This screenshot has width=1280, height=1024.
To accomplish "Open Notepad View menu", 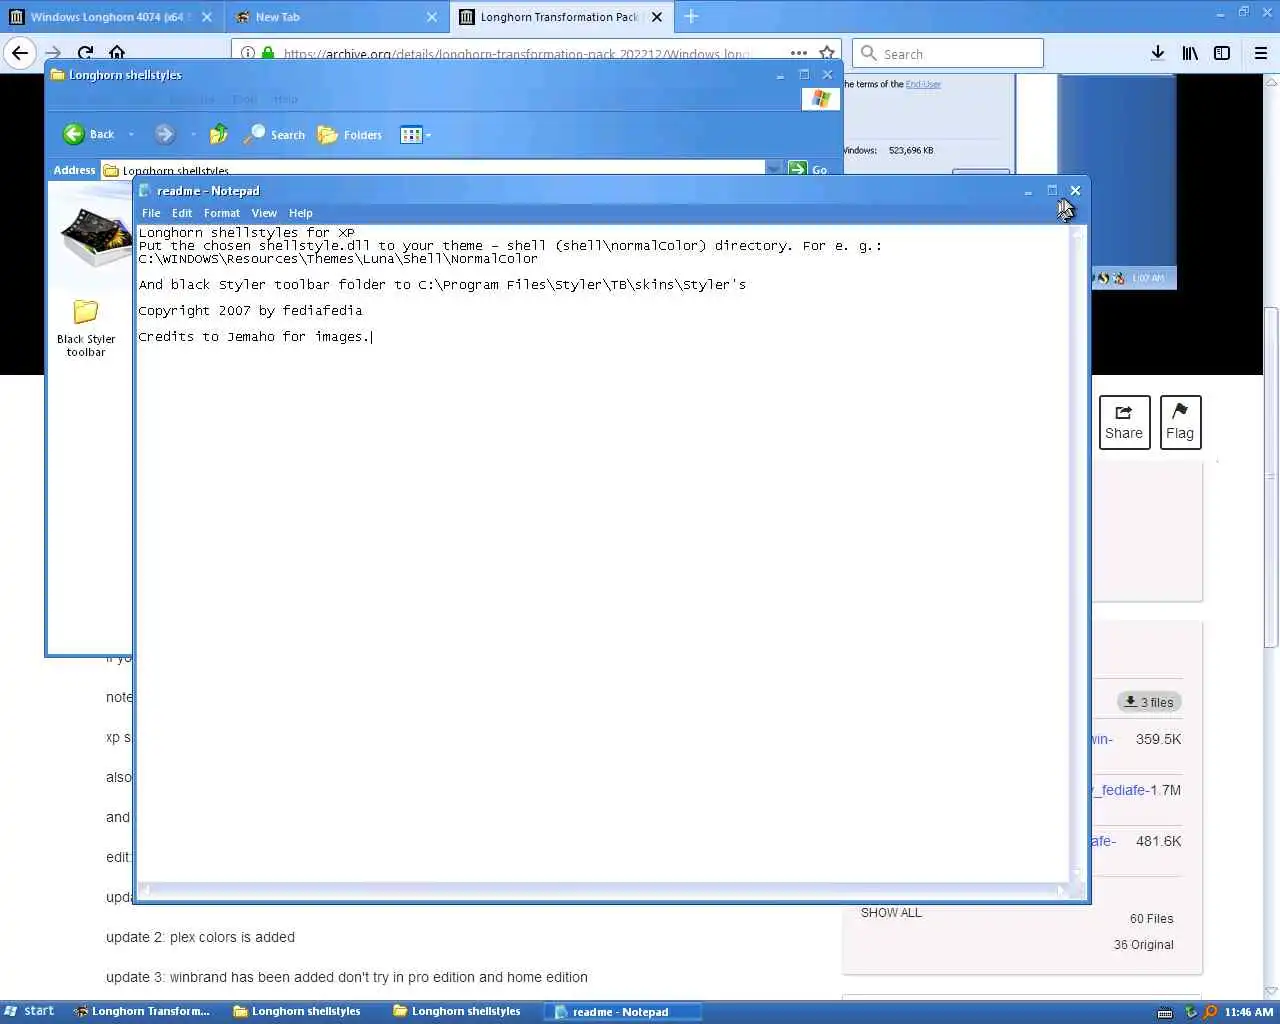I will pos(264,213).
